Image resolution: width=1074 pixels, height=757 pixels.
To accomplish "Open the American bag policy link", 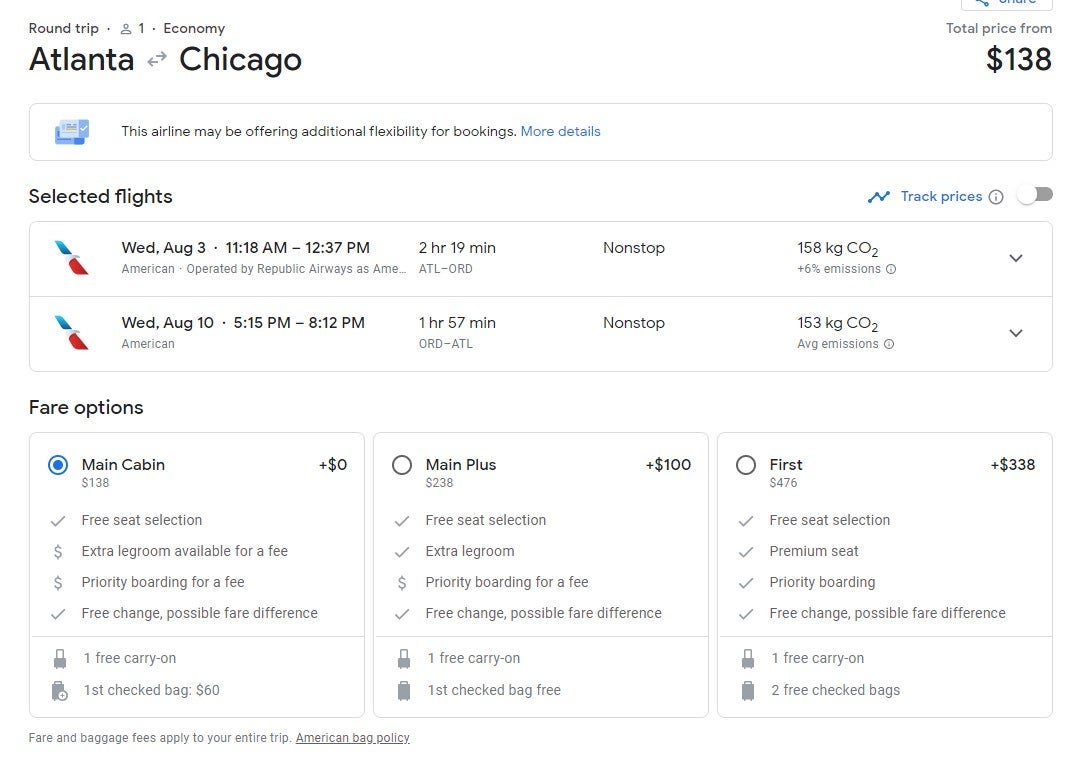I will [x=352, y=738].
